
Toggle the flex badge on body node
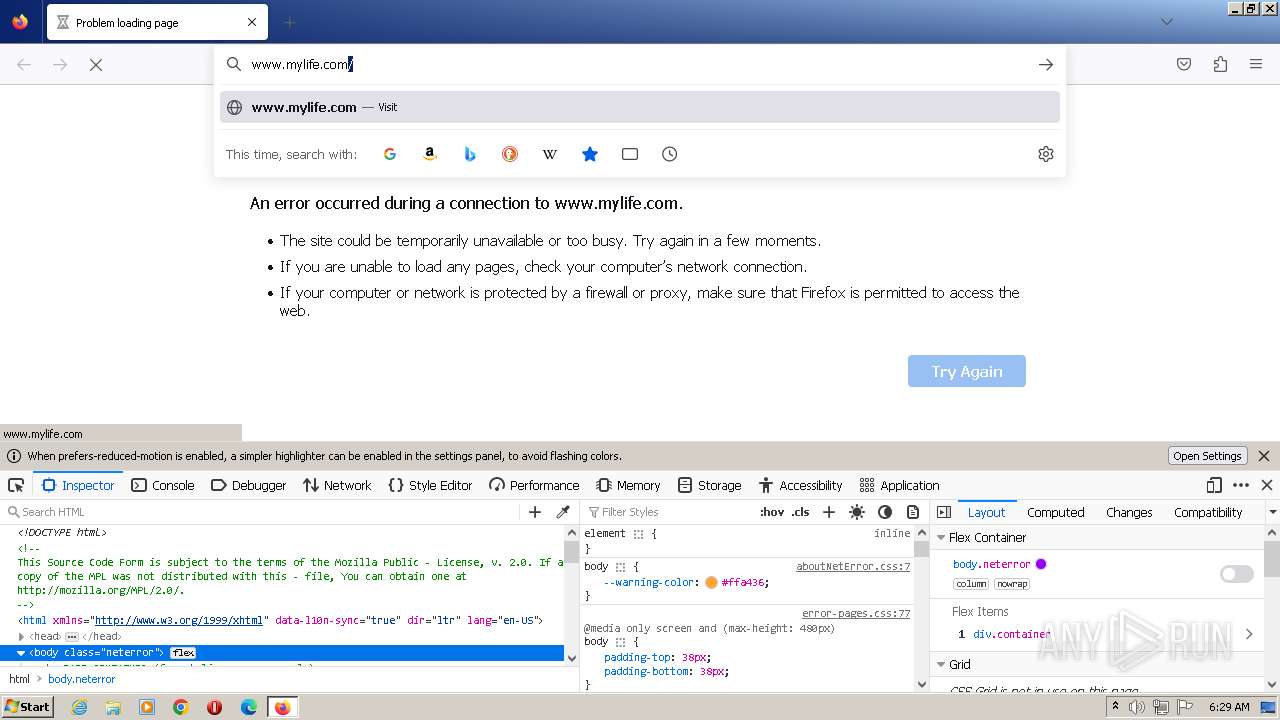(x=183, y=653)
